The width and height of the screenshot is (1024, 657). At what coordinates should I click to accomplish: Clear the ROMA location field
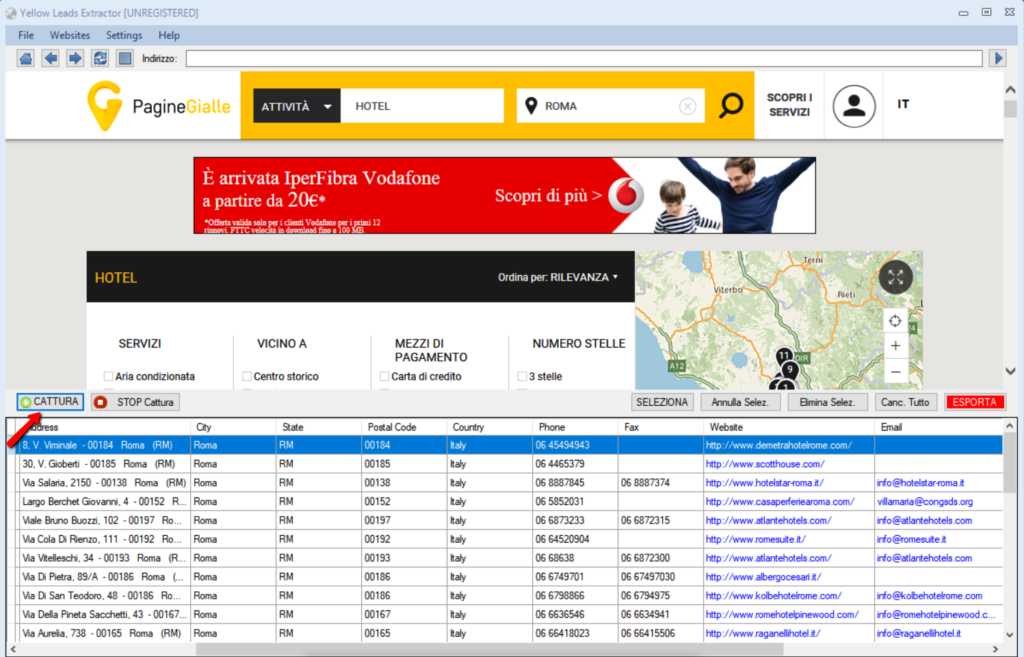(687, 106)
